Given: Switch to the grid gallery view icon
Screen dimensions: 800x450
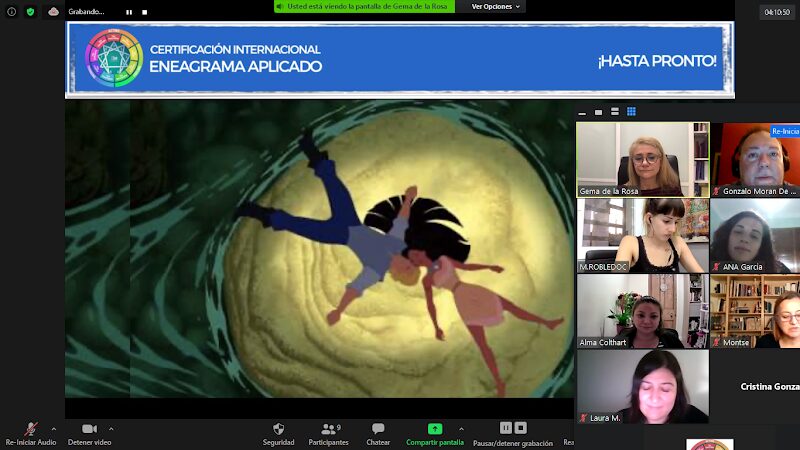Looking at the screenshot, I should [x=631, y=112].
